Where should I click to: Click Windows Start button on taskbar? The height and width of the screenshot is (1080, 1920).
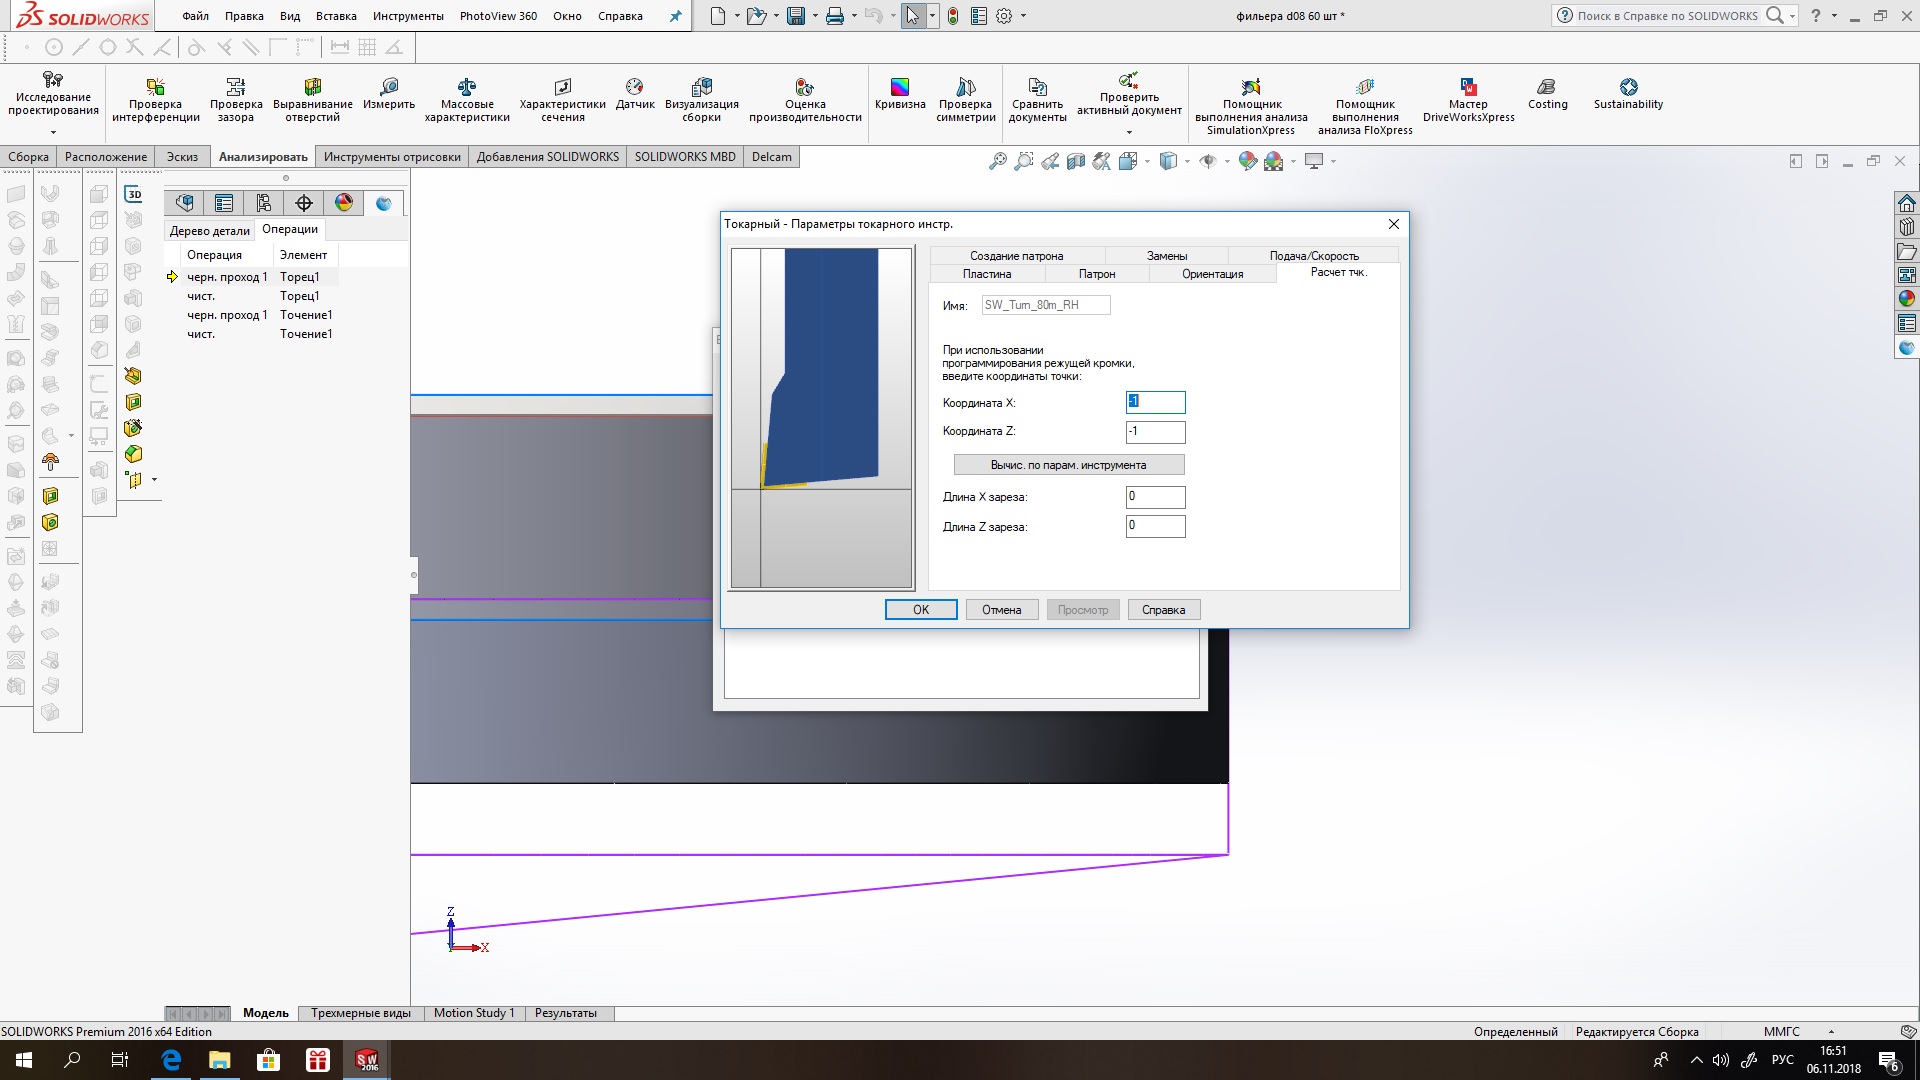[x=24, y=1060]
